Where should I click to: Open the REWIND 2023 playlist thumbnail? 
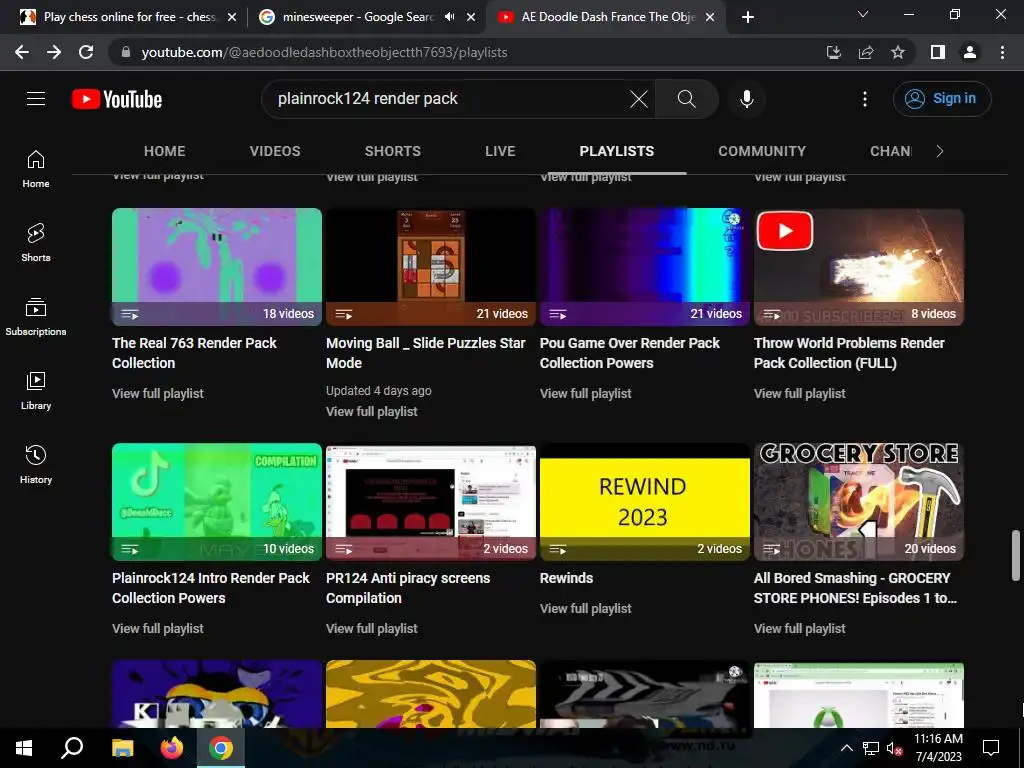pyautogui.click(x=645, y=502)
